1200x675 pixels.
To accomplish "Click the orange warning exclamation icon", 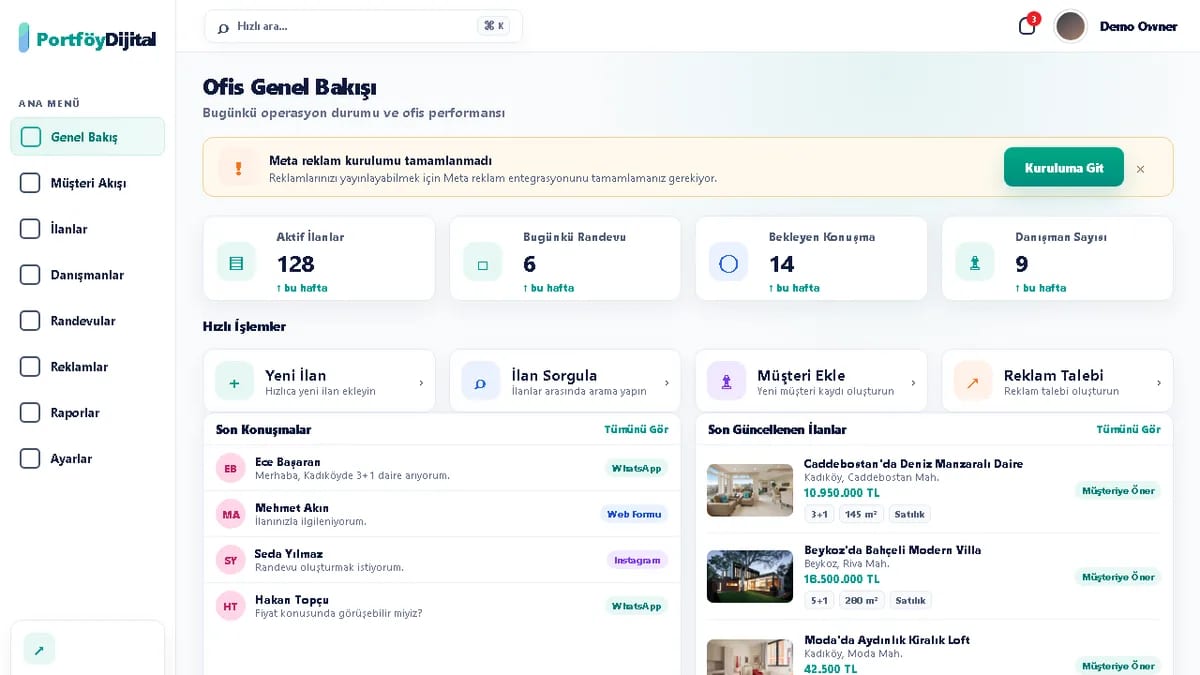I will [238, 168].
